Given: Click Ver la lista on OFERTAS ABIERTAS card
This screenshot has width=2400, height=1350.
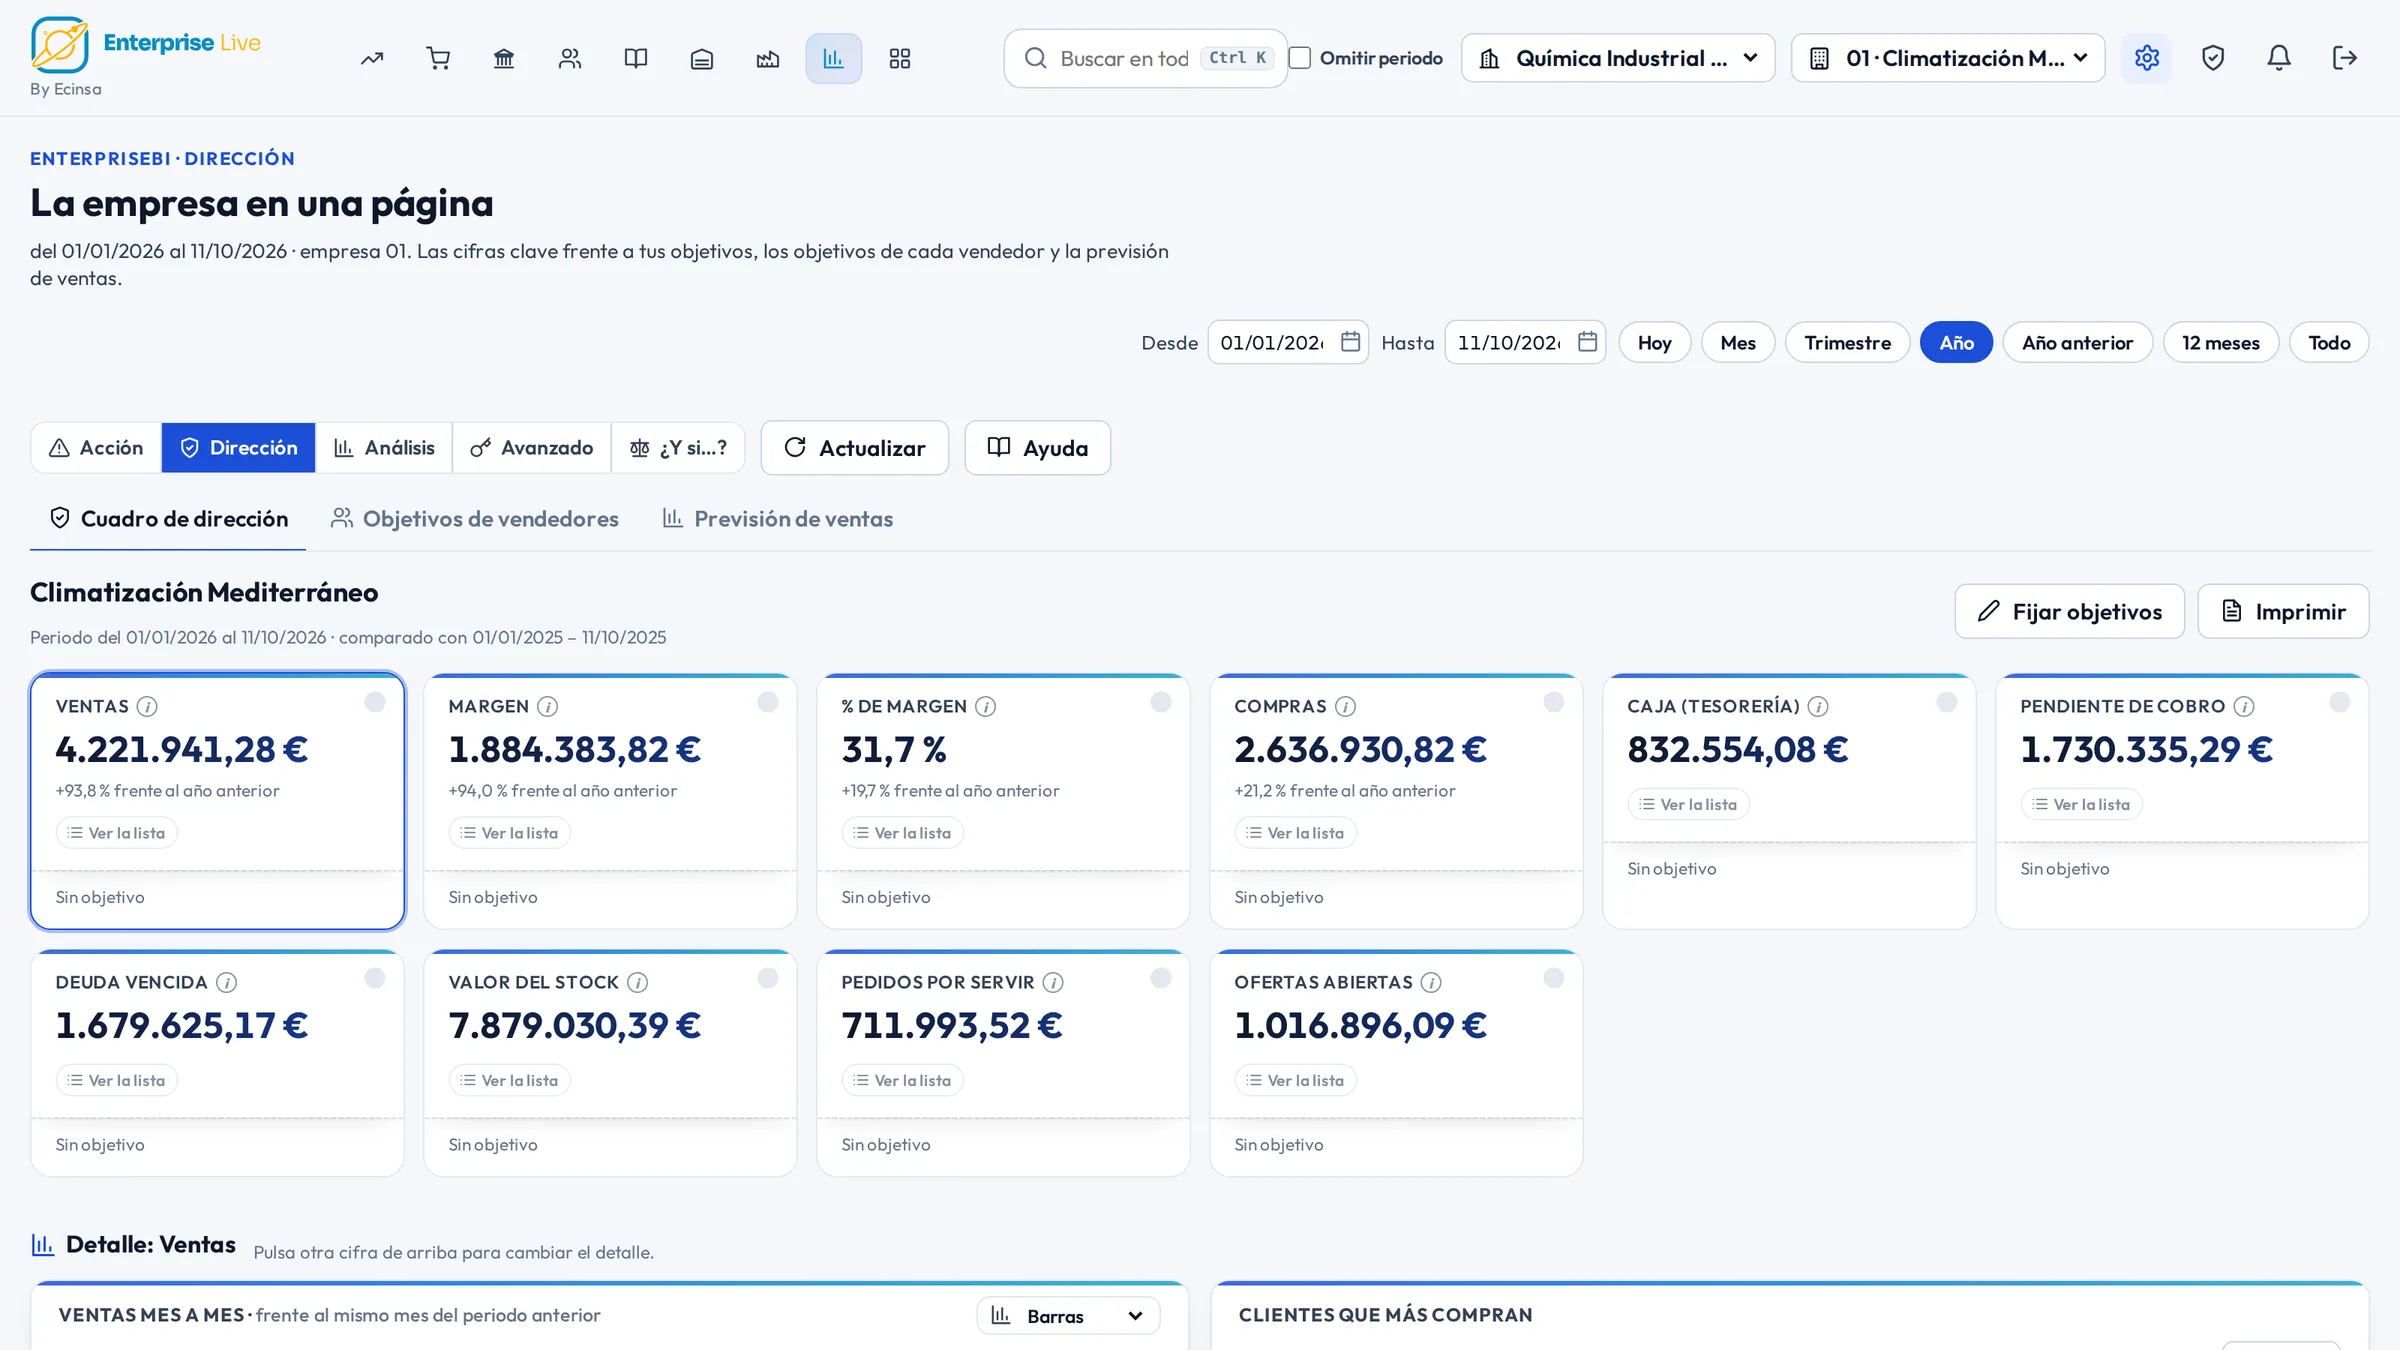Looking at the screenshot, I should point(1295,1080).
